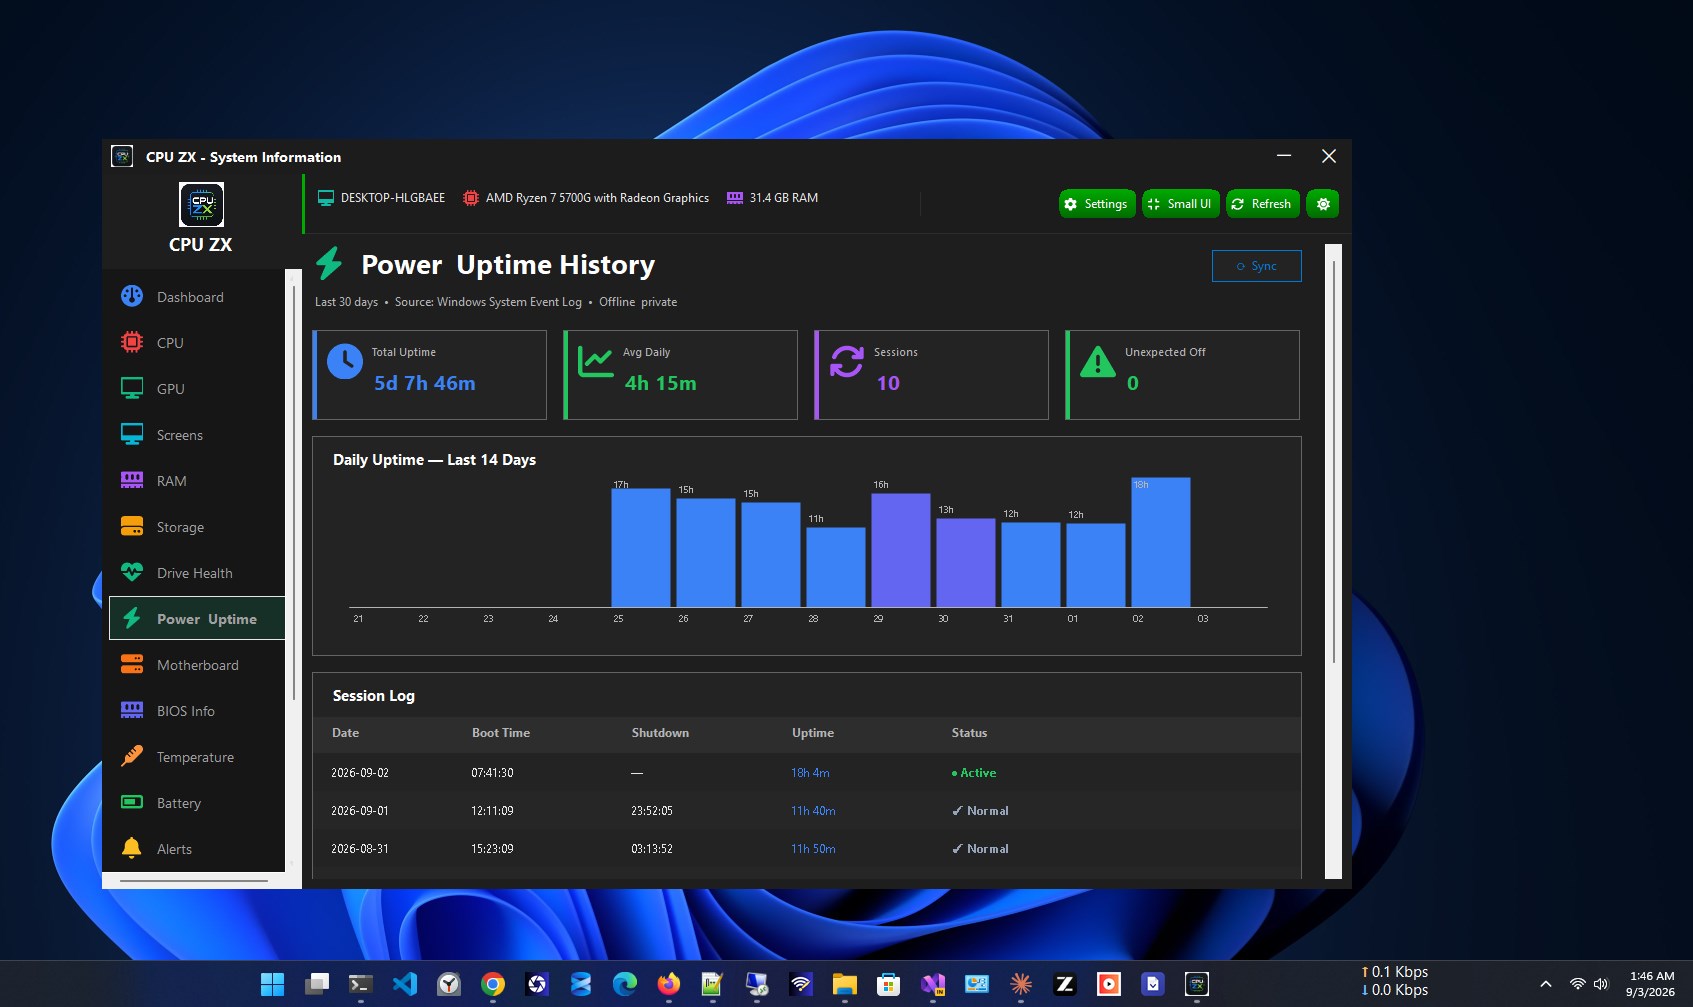
Task: Open Firefox from taskbar
Action: point(669,984)
